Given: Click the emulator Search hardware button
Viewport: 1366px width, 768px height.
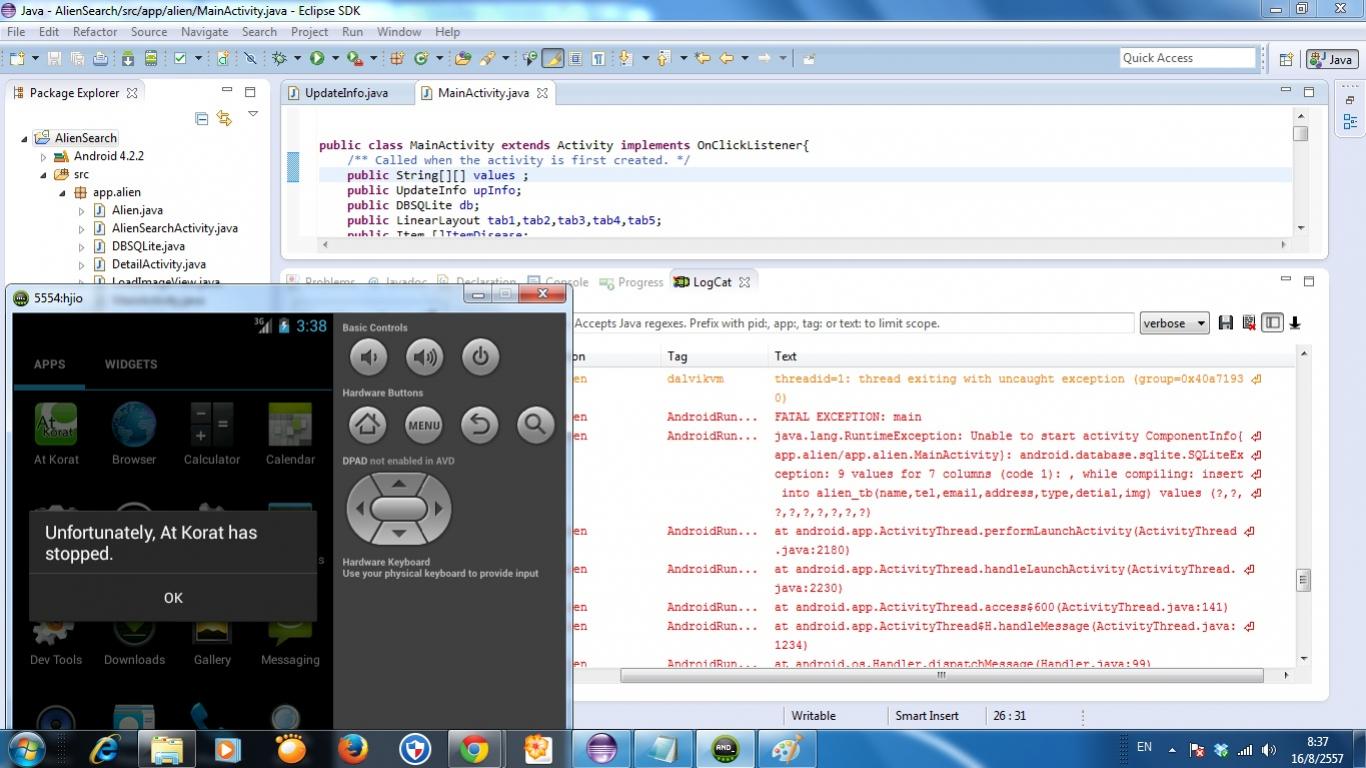Looking at the screenshot, I should coord(535,425).
